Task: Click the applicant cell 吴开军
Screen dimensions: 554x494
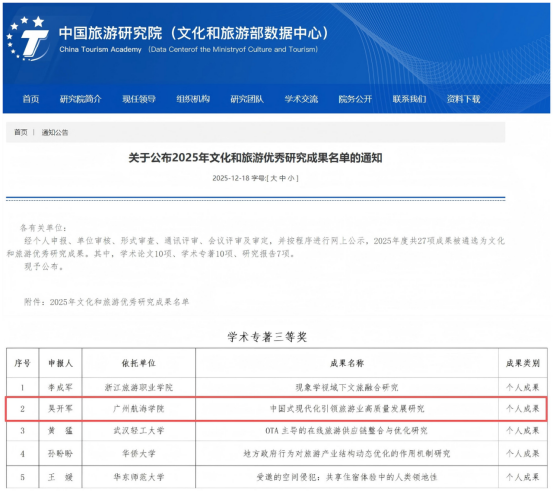Action: [60, 409]
